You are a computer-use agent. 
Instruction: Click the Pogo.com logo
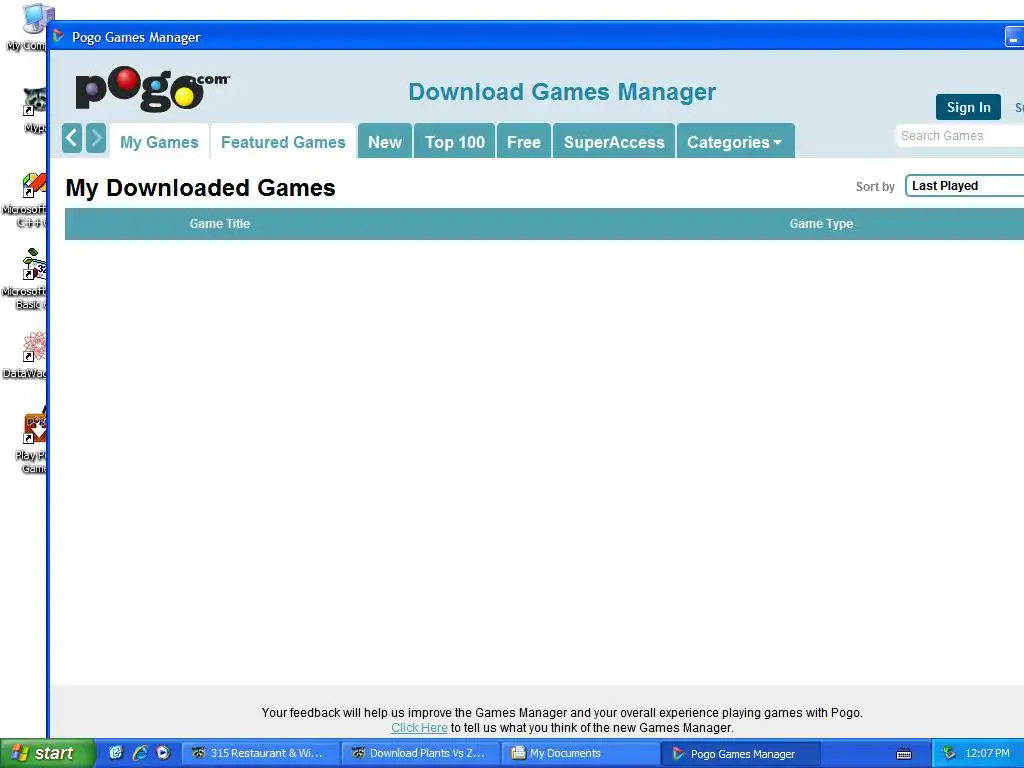tap(152, 89)
